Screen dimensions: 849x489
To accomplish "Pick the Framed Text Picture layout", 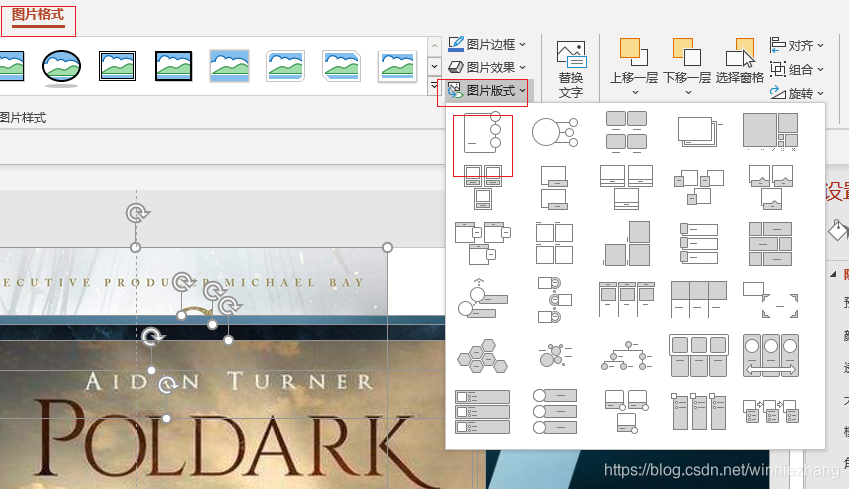I will (x=770, y=299).
